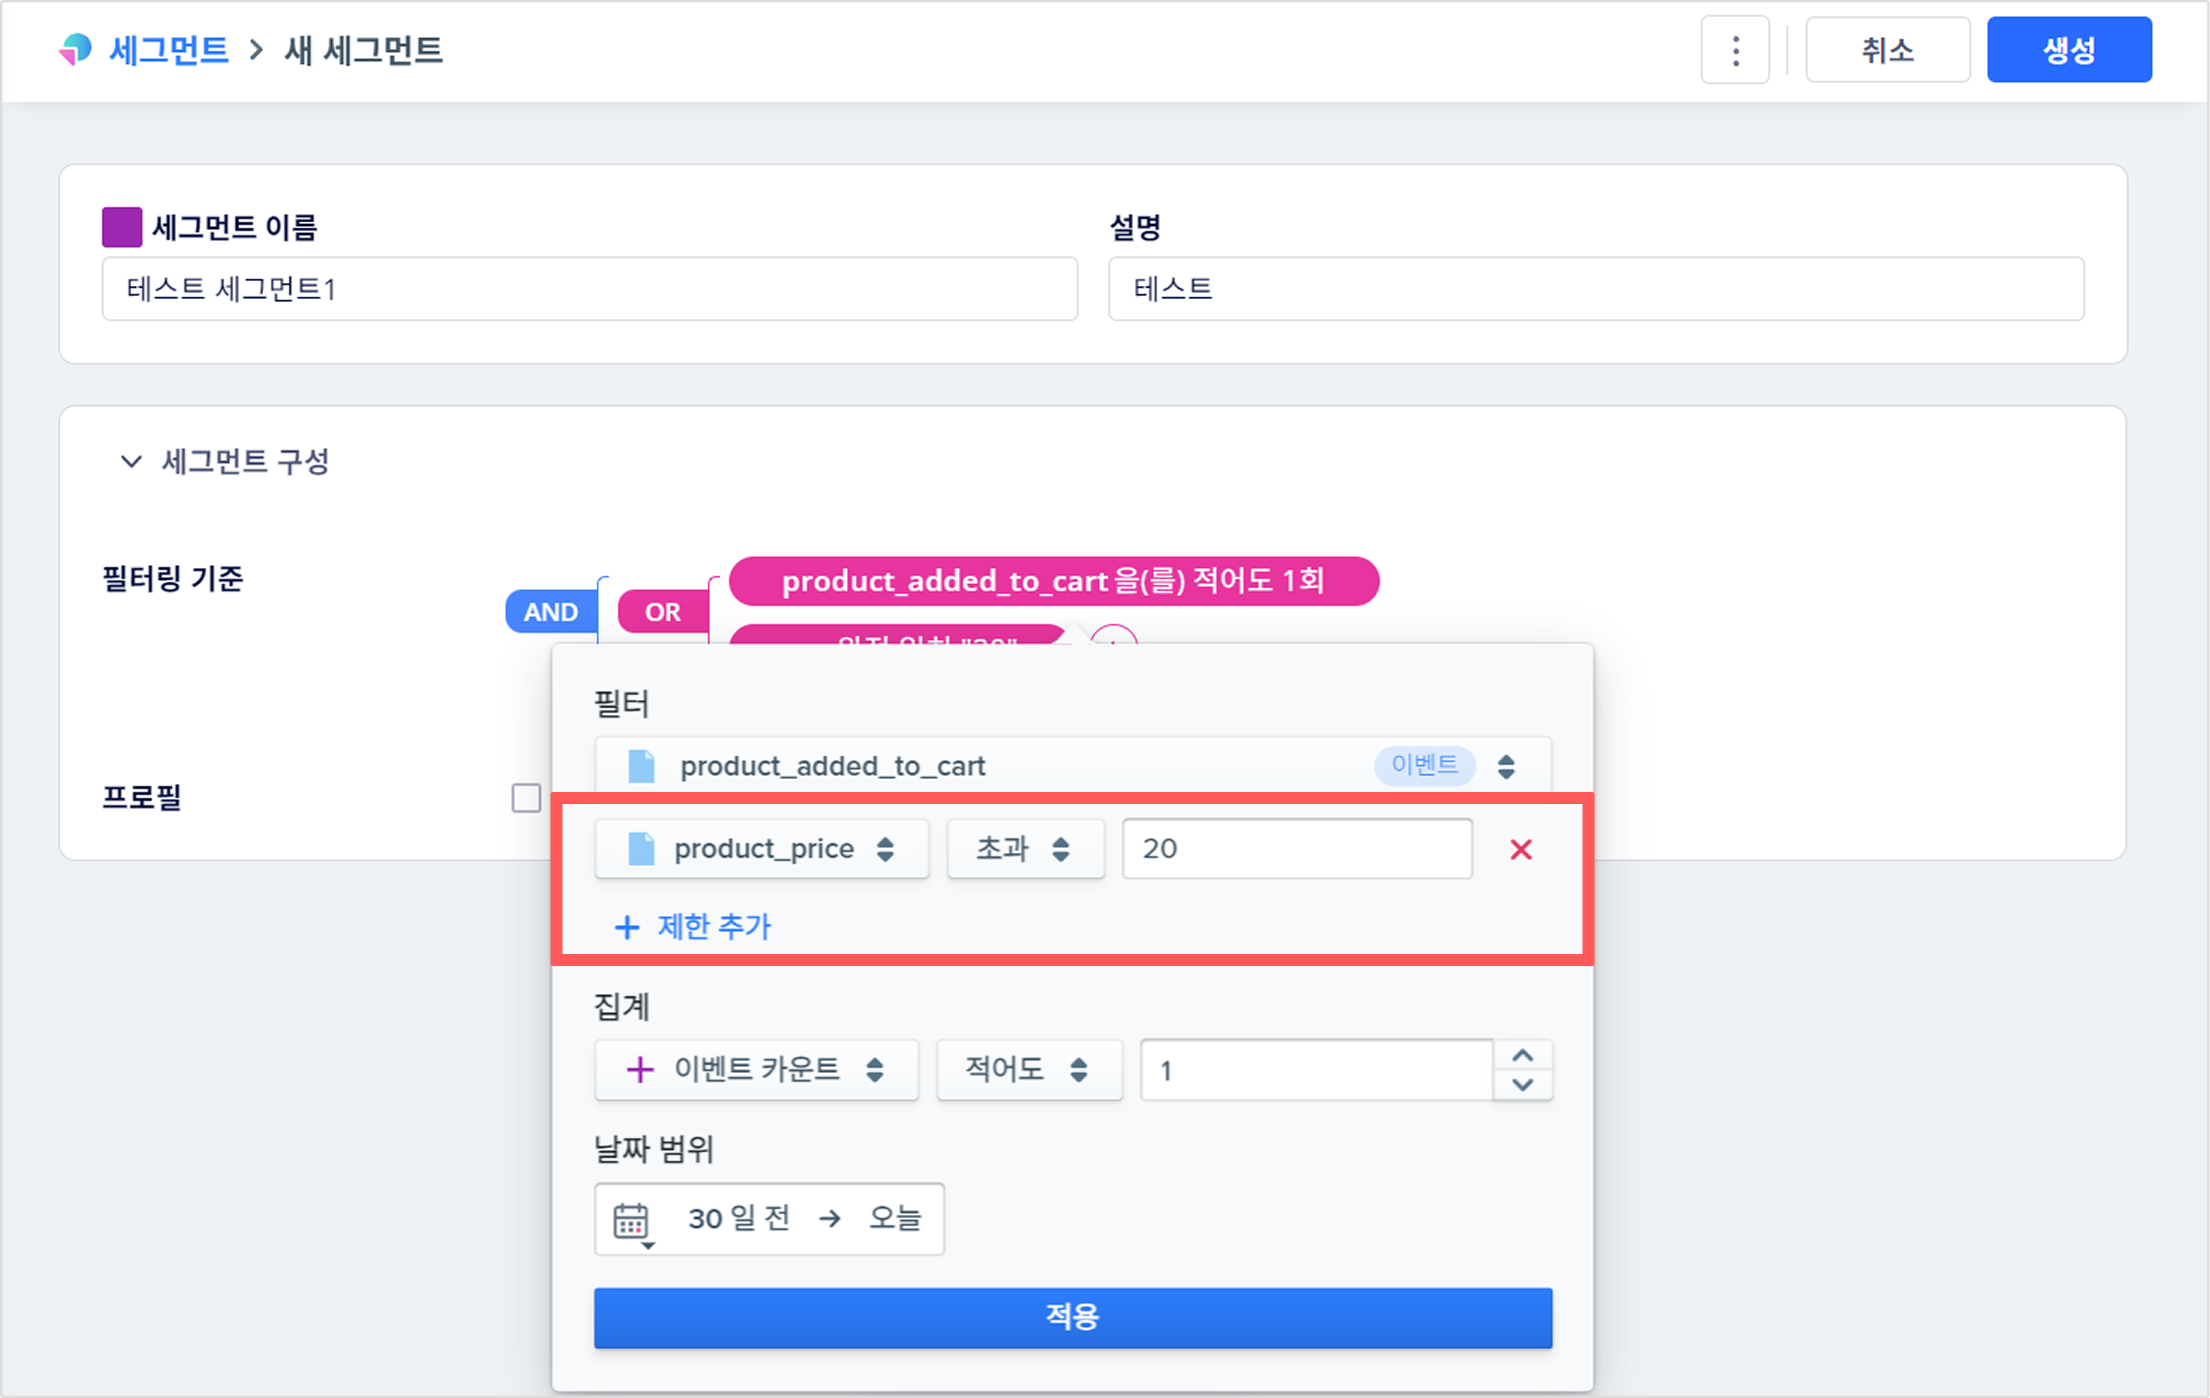Open the three-dot more options menu
This screenshot has height=1398, width=2210.
point(1735,50)
